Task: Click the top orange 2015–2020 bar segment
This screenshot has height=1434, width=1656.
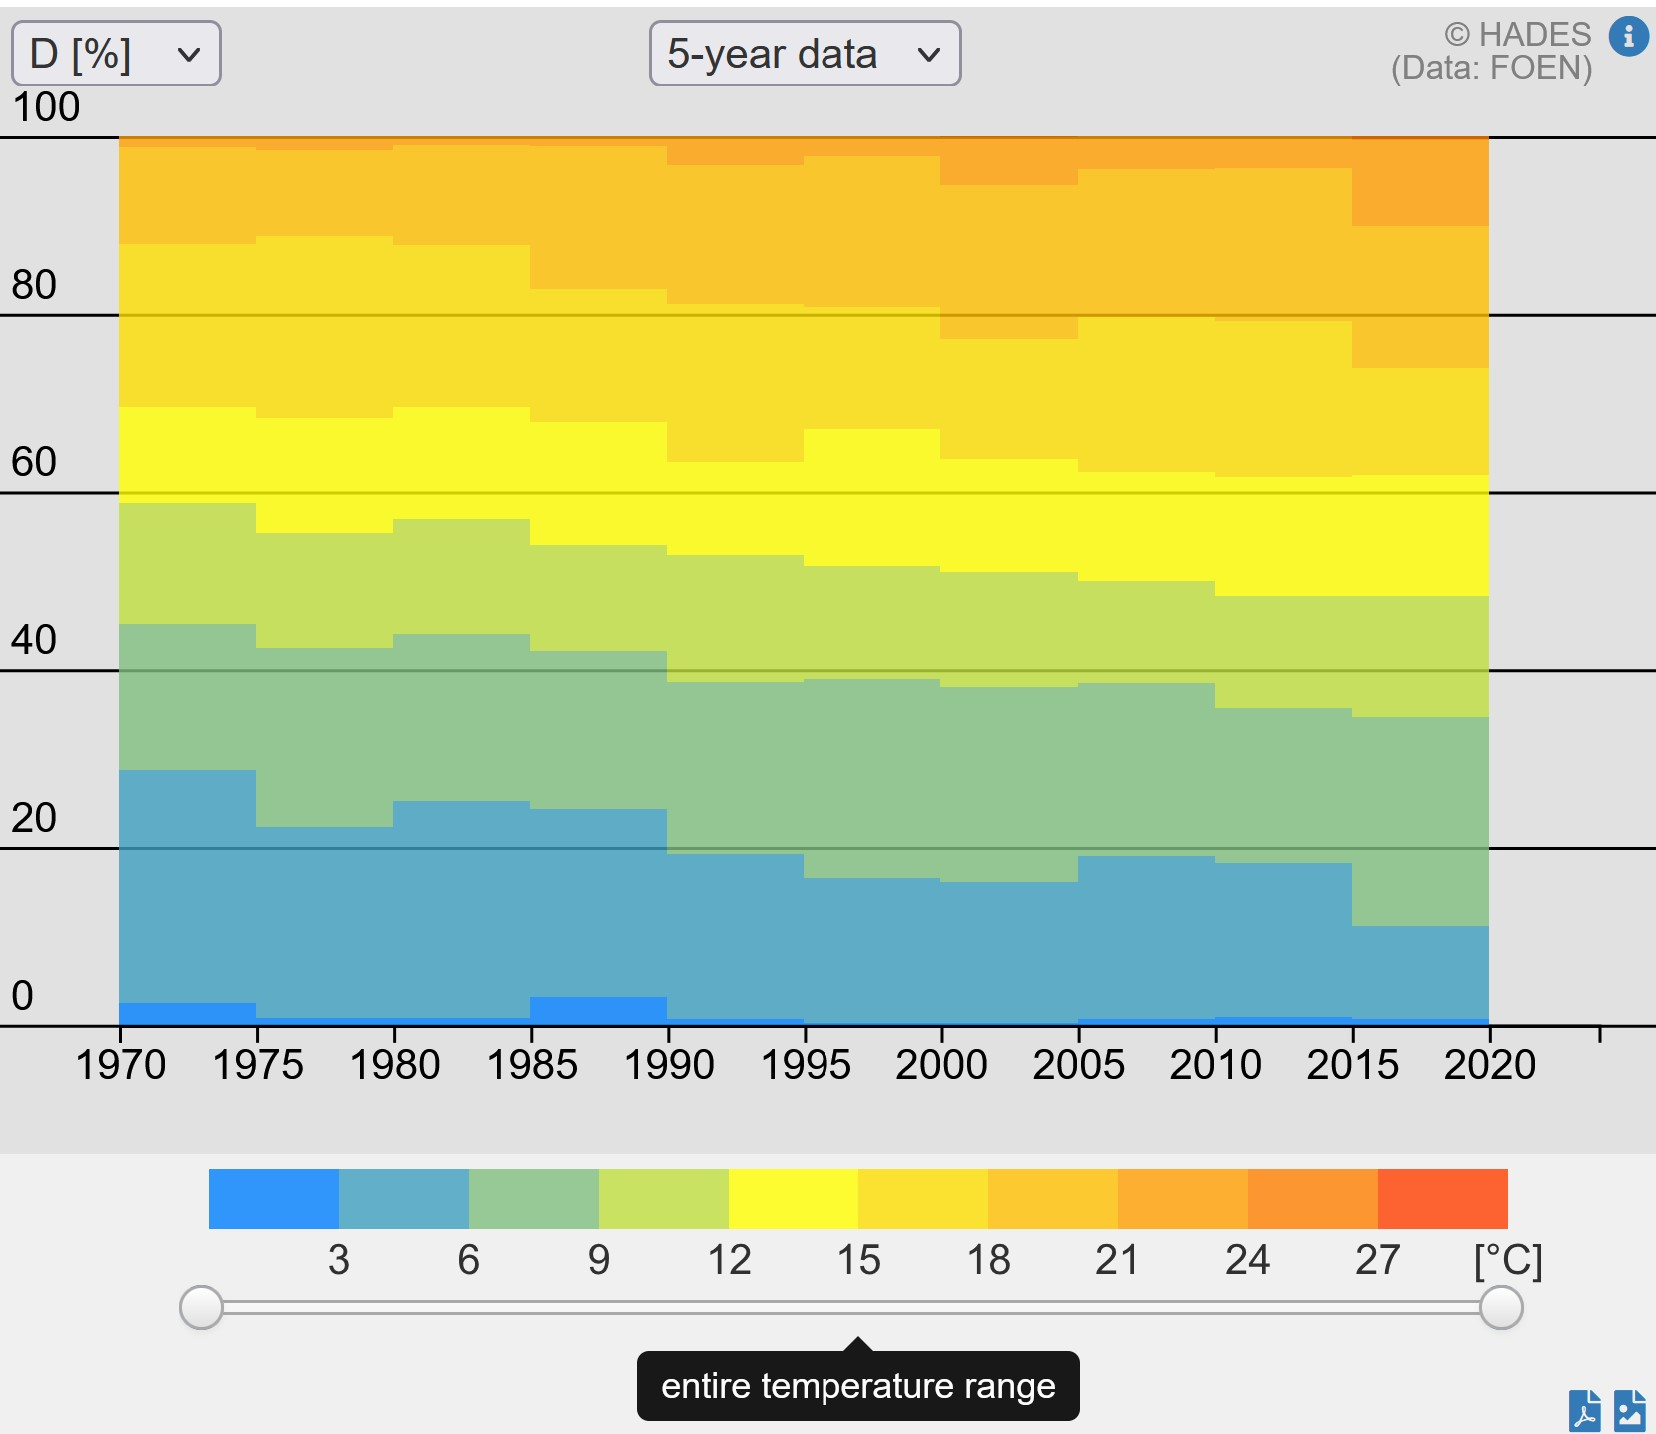Action: pyautogui.click(x=1420, y=182)
